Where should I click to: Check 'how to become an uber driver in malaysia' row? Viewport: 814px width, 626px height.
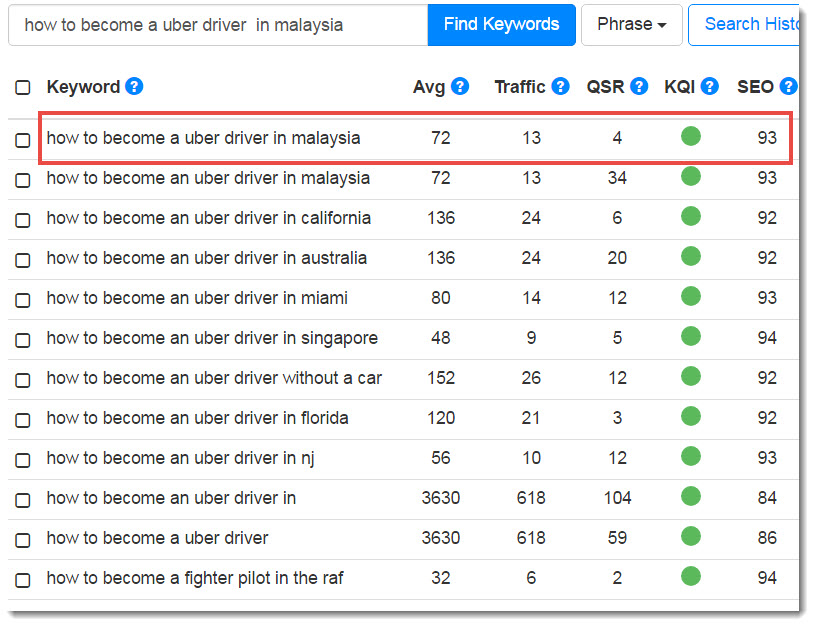coord(23,180)
